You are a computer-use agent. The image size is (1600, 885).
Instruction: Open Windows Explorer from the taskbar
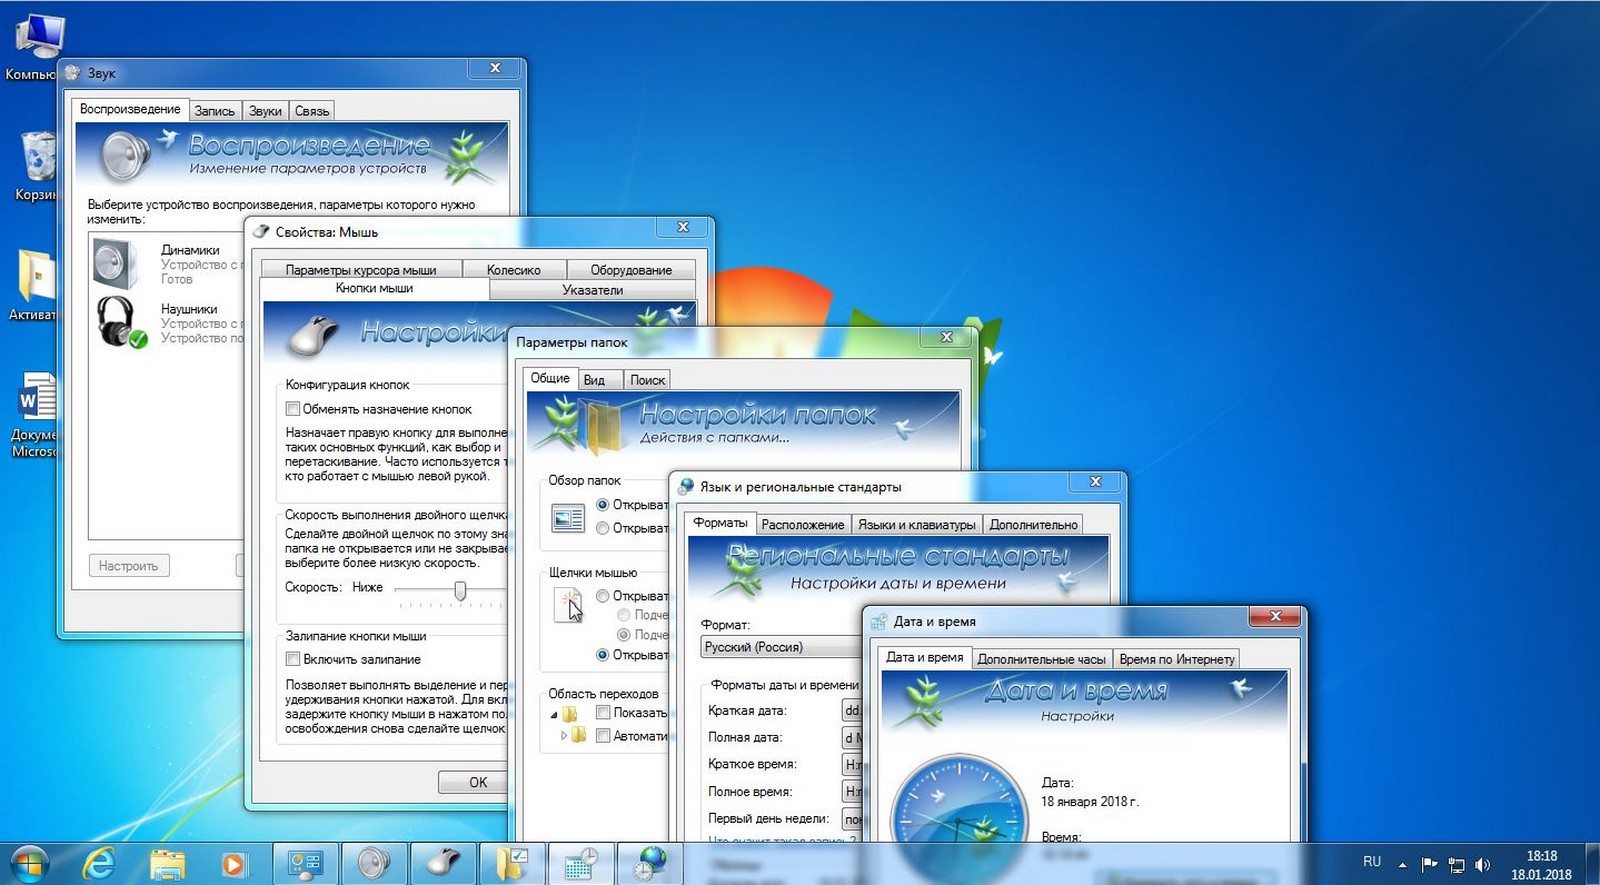(167, 863)
